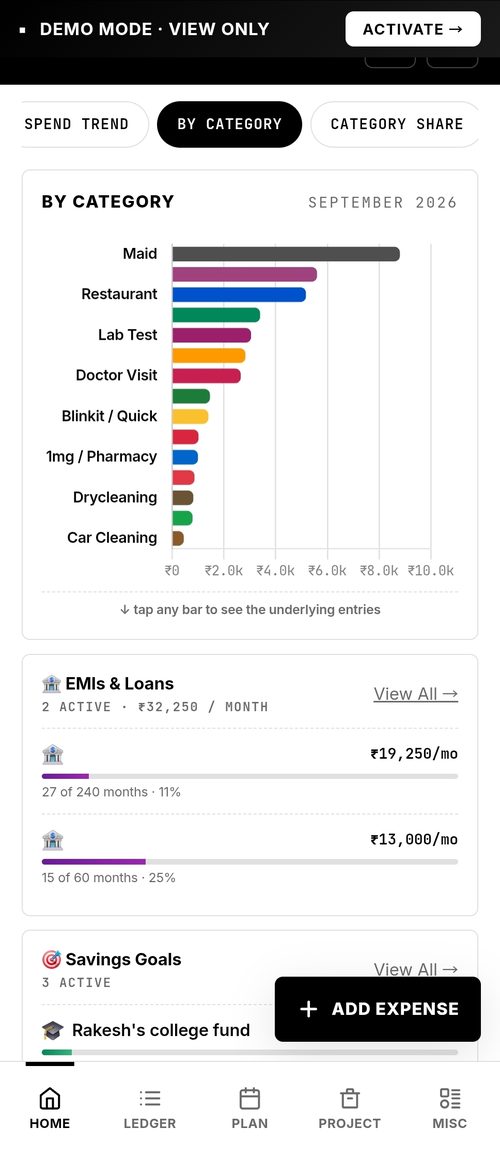The height and width of the screenshot is (1159, 500).
Task: Open the Misc grid icon
Action: click(x=450, y=1098)
